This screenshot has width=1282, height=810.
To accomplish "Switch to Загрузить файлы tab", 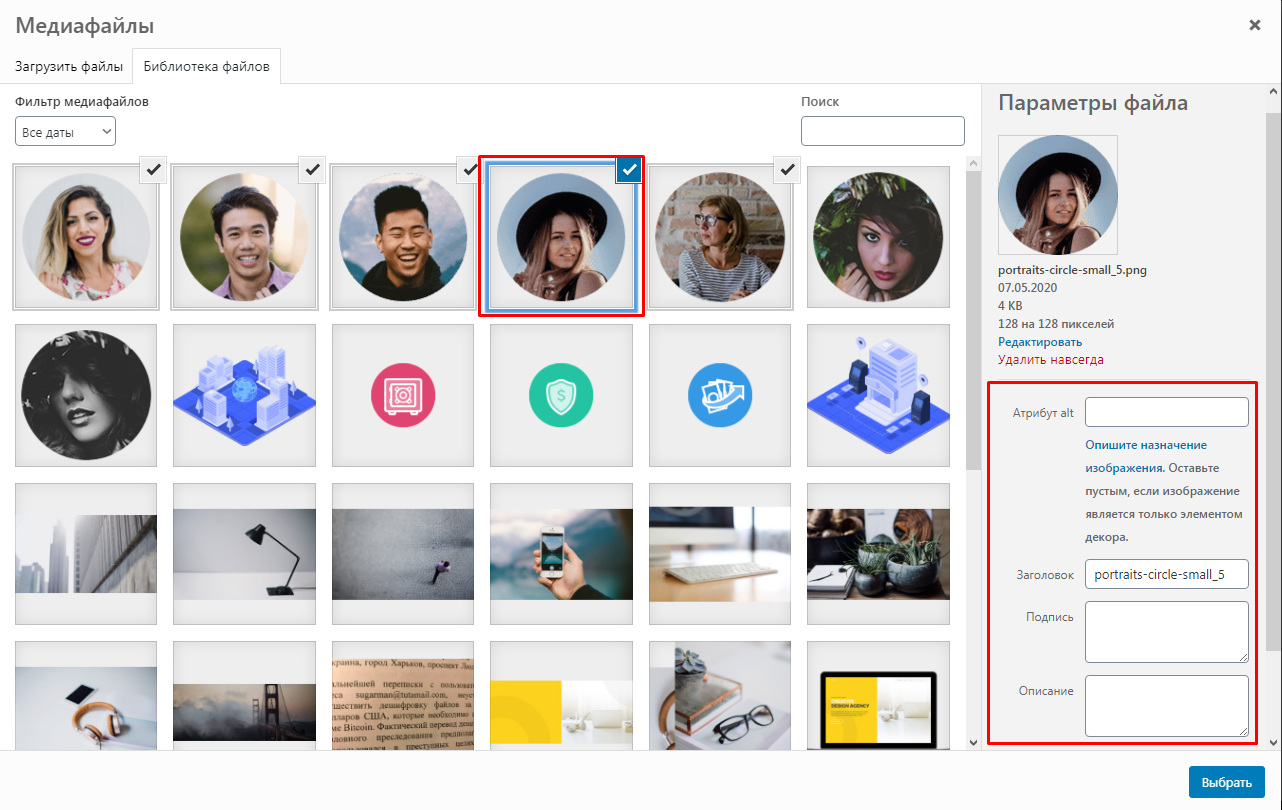I will pos(69,67).
